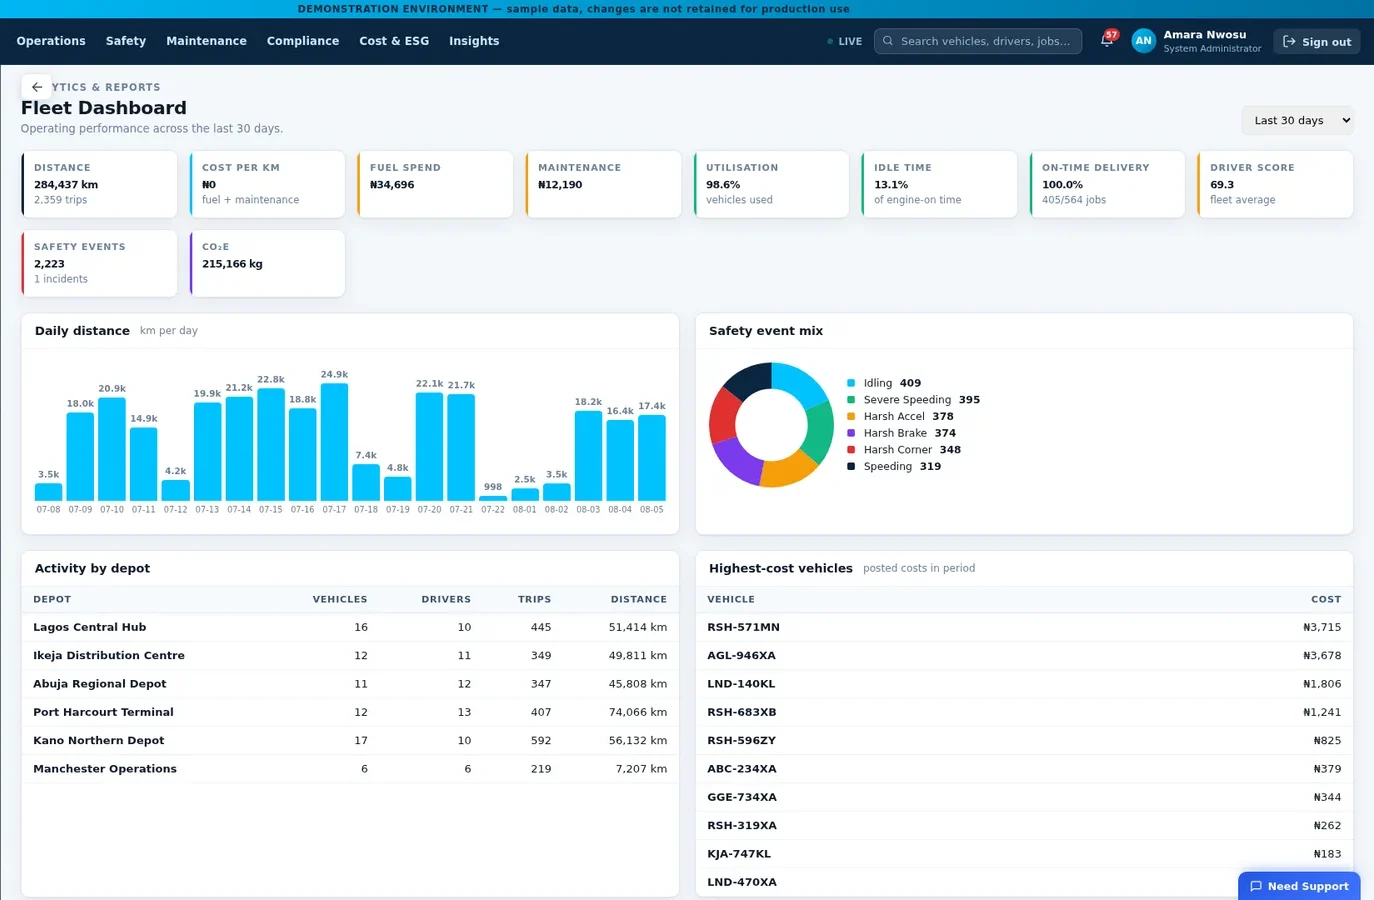
Task: Click the back arrow icon above Fleet Dashboard
Action: (x=37, y=87)
